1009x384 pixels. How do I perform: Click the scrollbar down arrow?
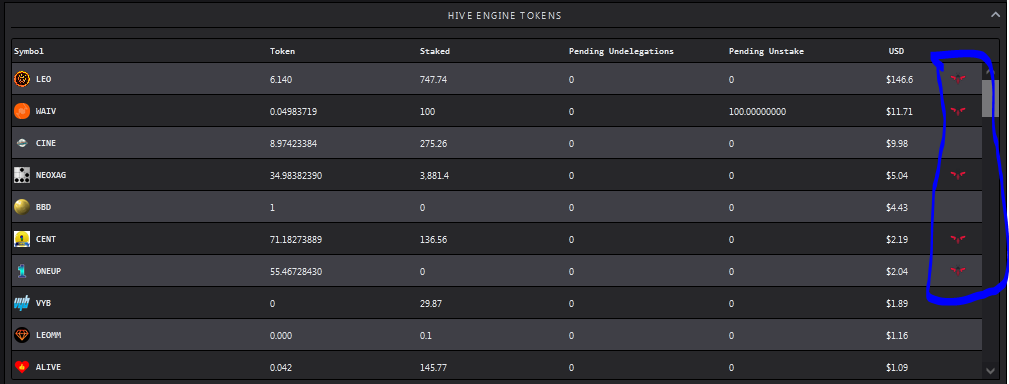(x=990, y=370)
